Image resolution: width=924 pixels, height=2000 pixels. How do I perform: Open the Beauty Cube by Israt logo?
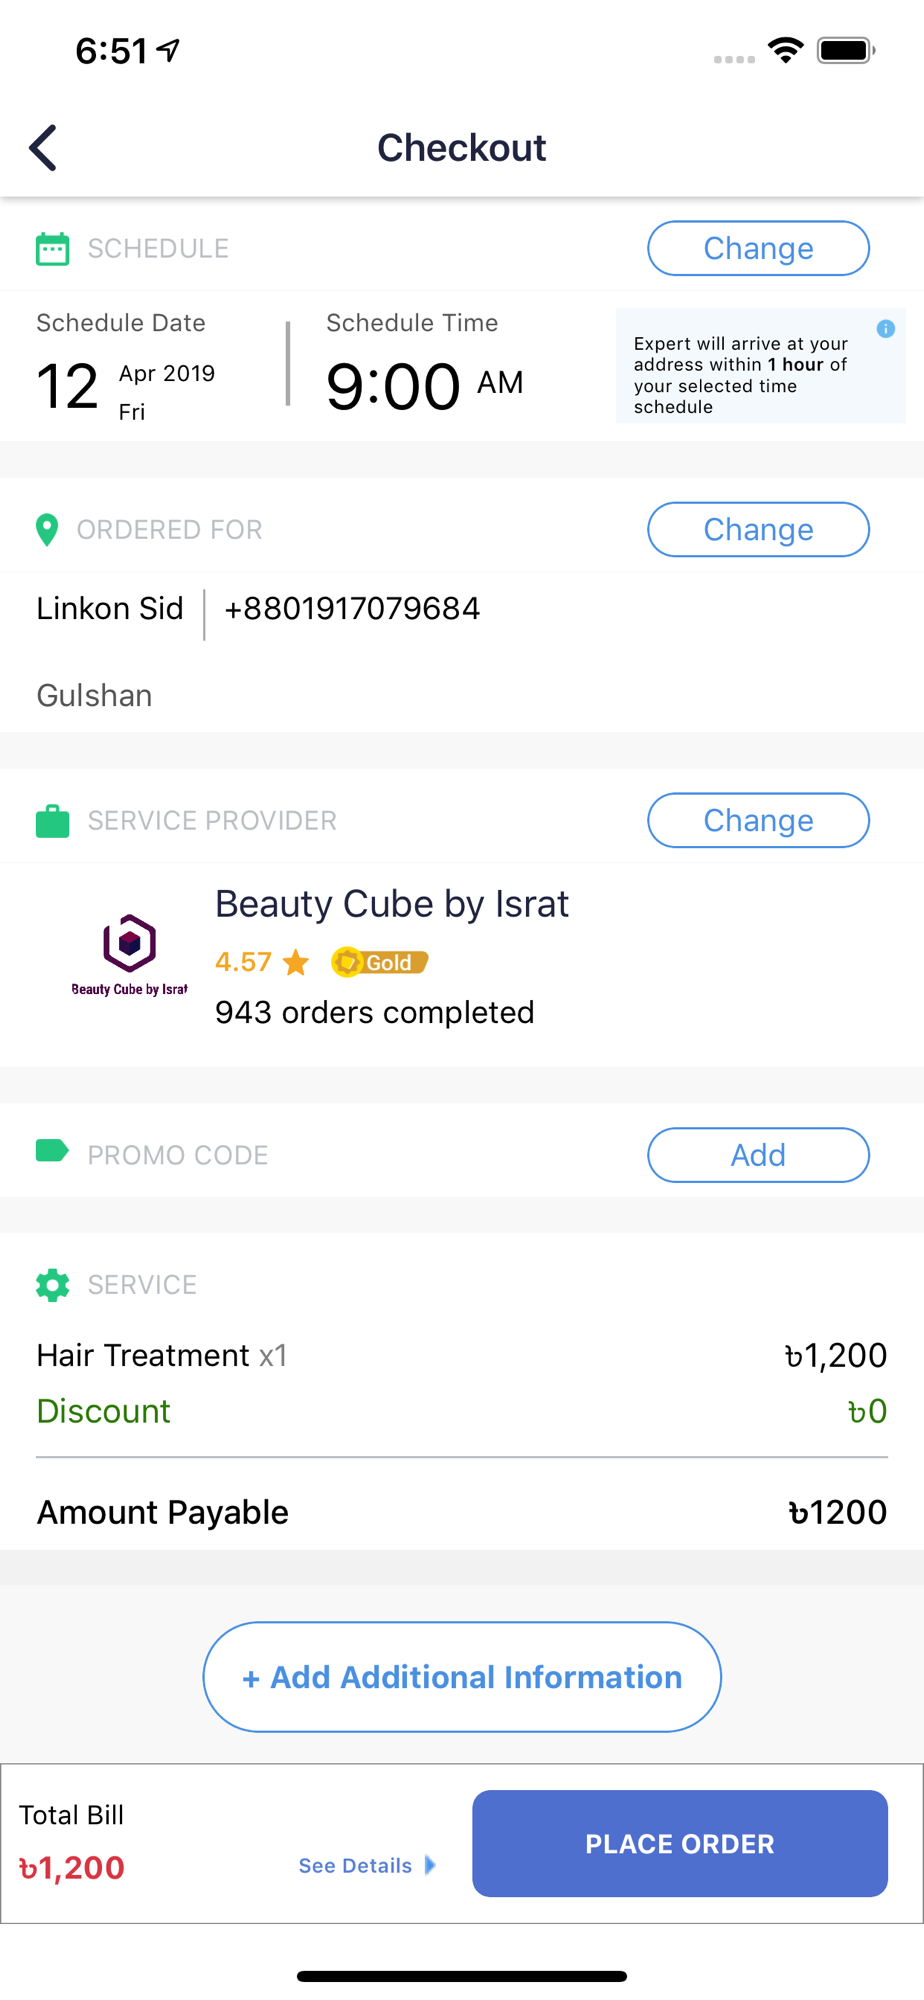tap(130, 955)
